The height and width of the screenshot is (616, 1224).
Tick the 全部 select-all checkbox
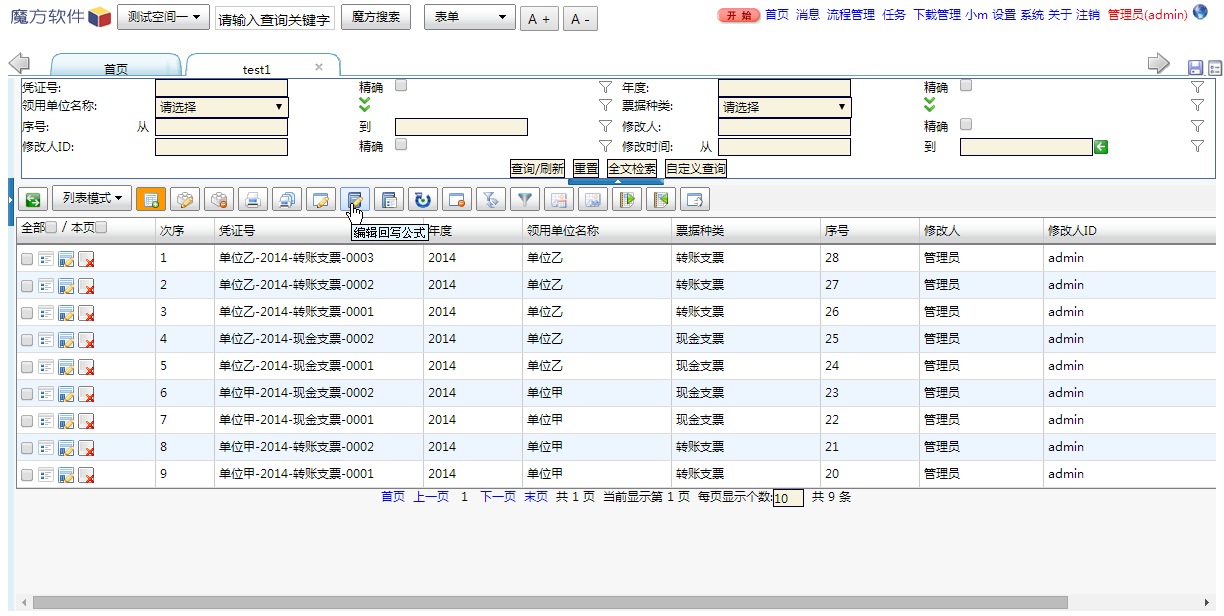coord(51,227)
